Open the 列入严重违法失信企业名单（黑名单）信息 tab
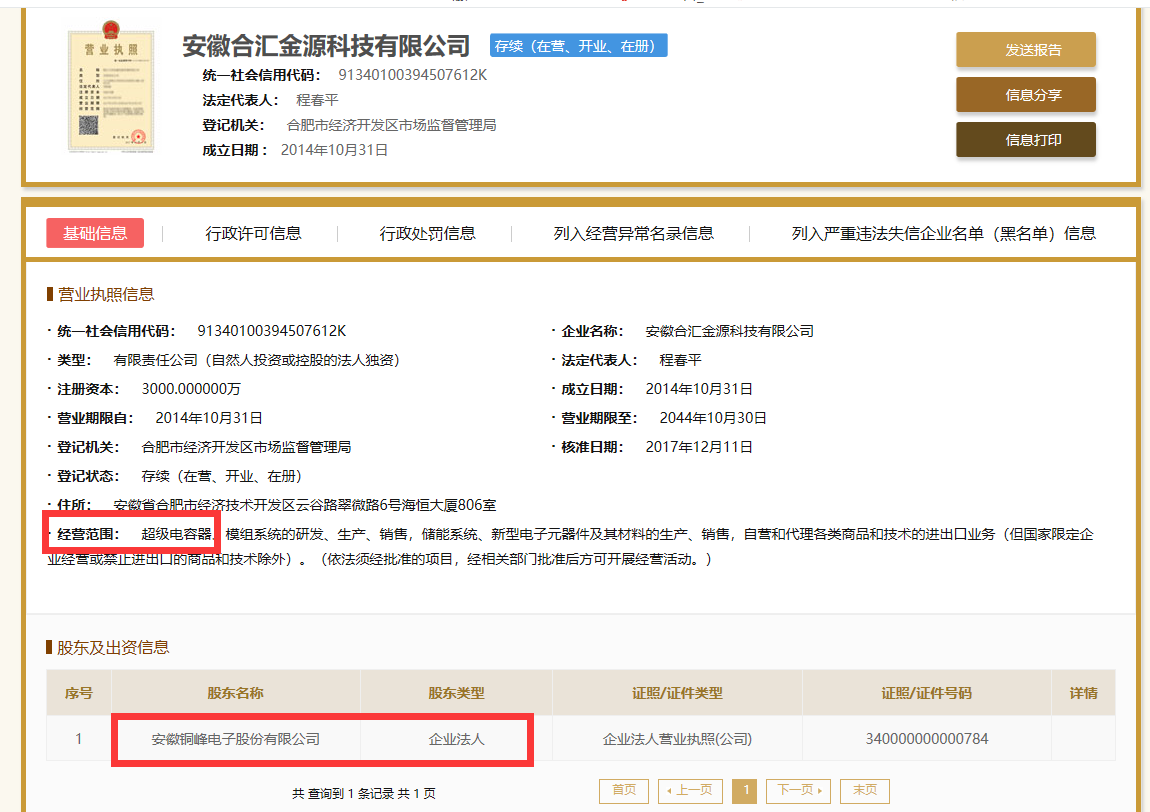This screenshot has width=1150, height=812. pyautogui.click(x=943, y=233)
